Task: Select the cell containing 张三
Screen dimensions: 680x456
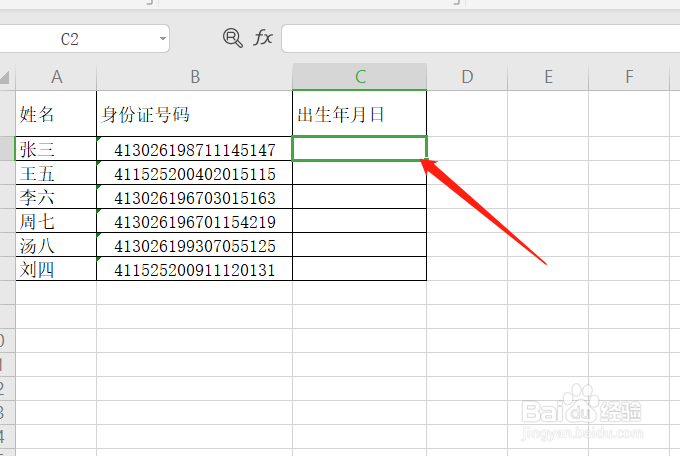Action: click(x=56, y=149)
